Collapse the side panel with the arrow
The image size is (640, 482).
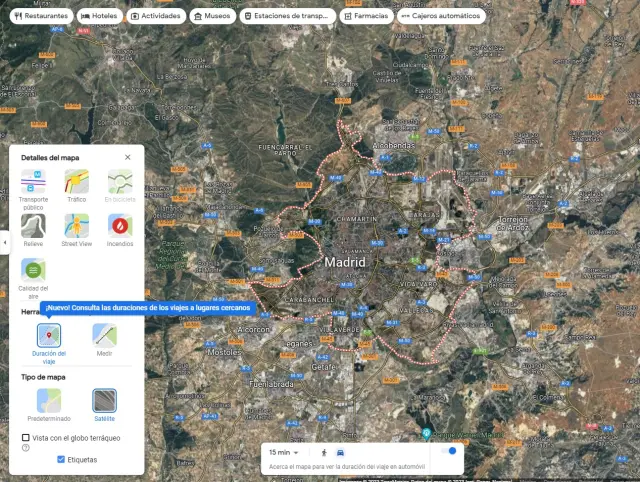pyautogui.click(x=4, y=242)
